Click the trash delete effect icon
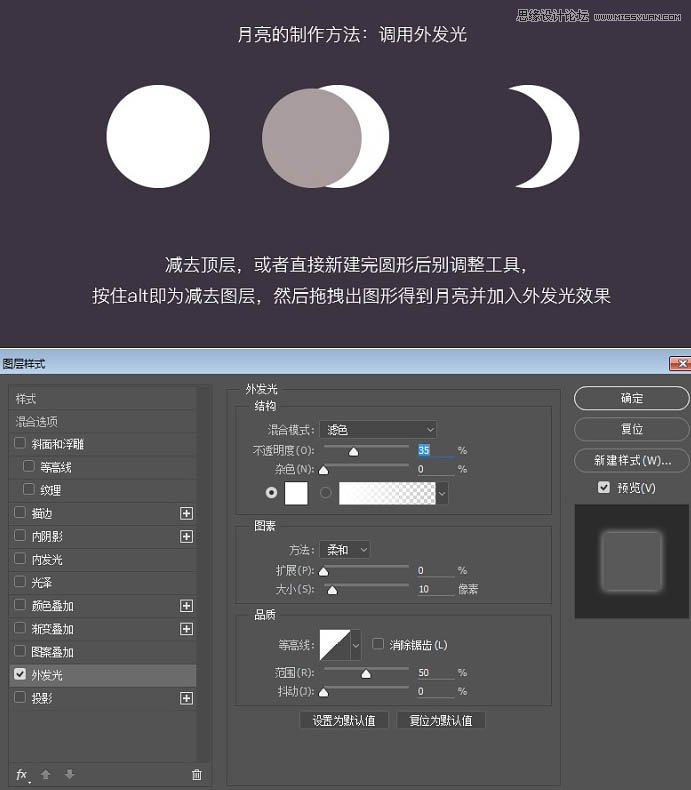This screenshot has height=790, width=691. pyautogui.click(x=197, y=775)
